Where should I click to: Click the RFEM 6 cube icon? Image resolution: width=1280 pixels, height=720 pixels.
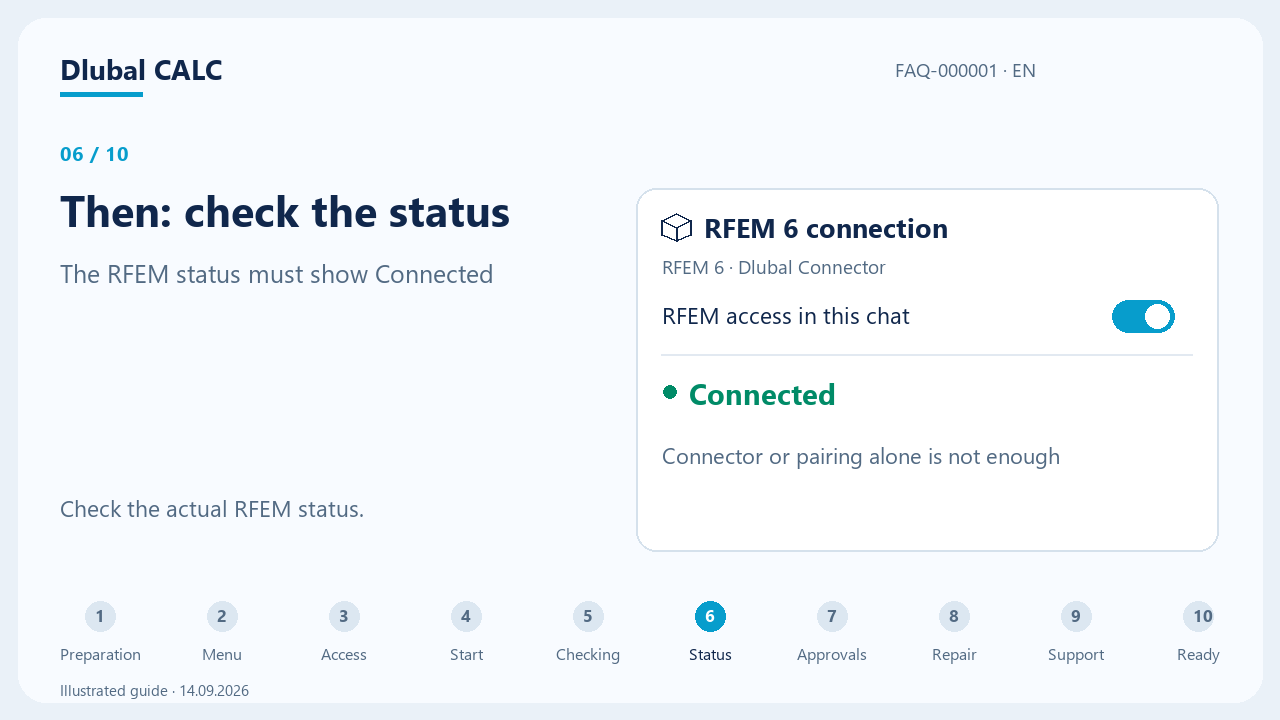[x=677, y=228]
